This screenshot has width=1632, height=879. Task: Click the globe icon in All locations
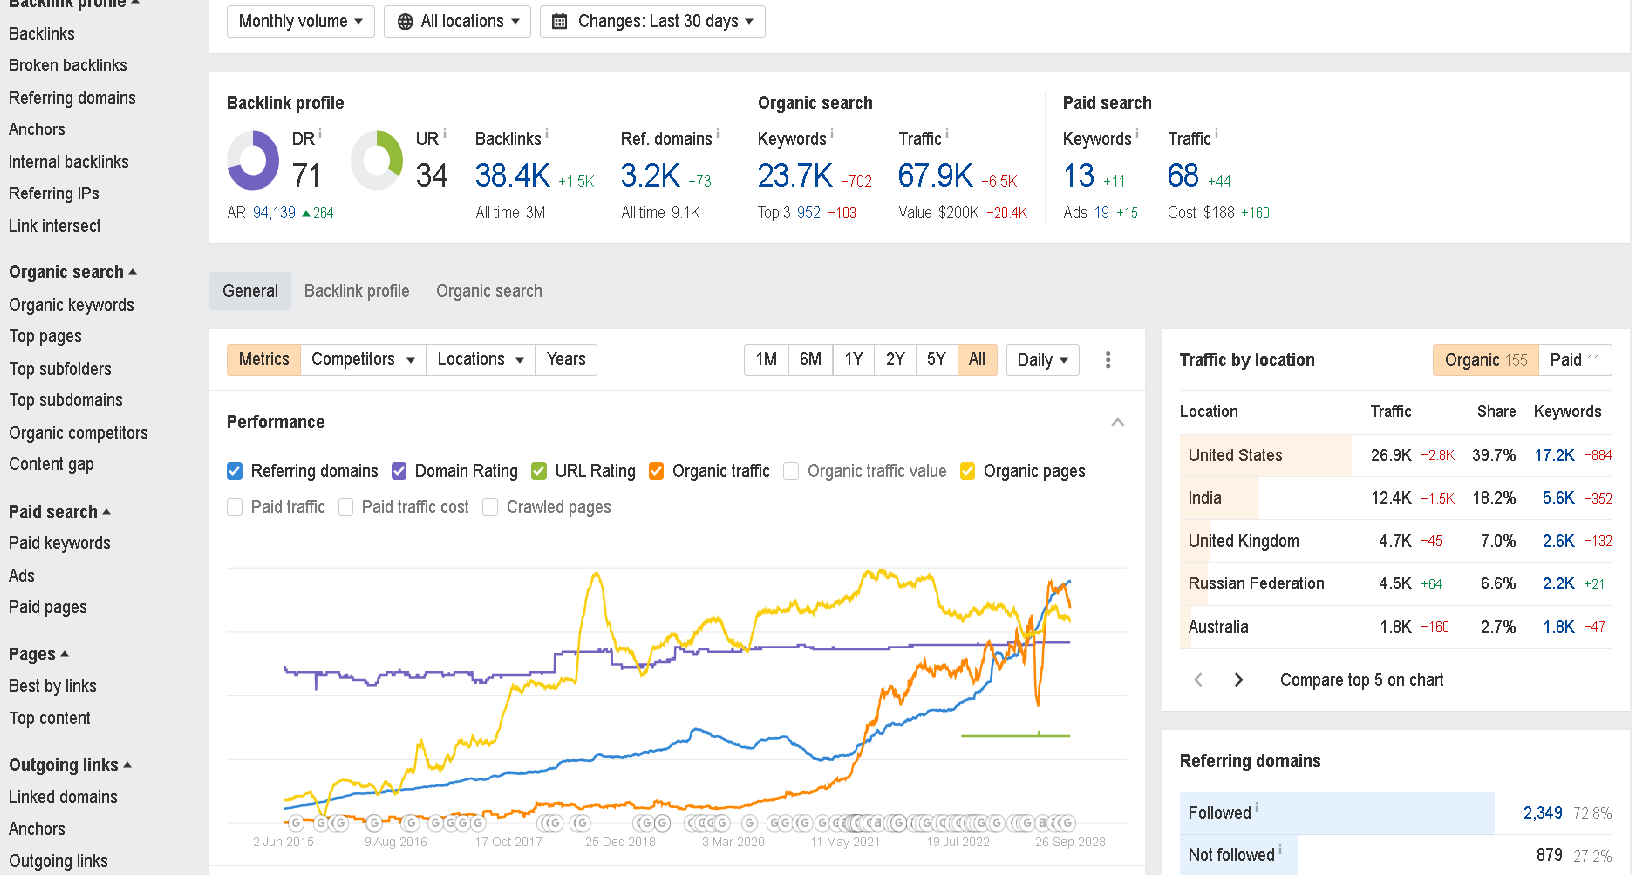(x=405, y=22)
